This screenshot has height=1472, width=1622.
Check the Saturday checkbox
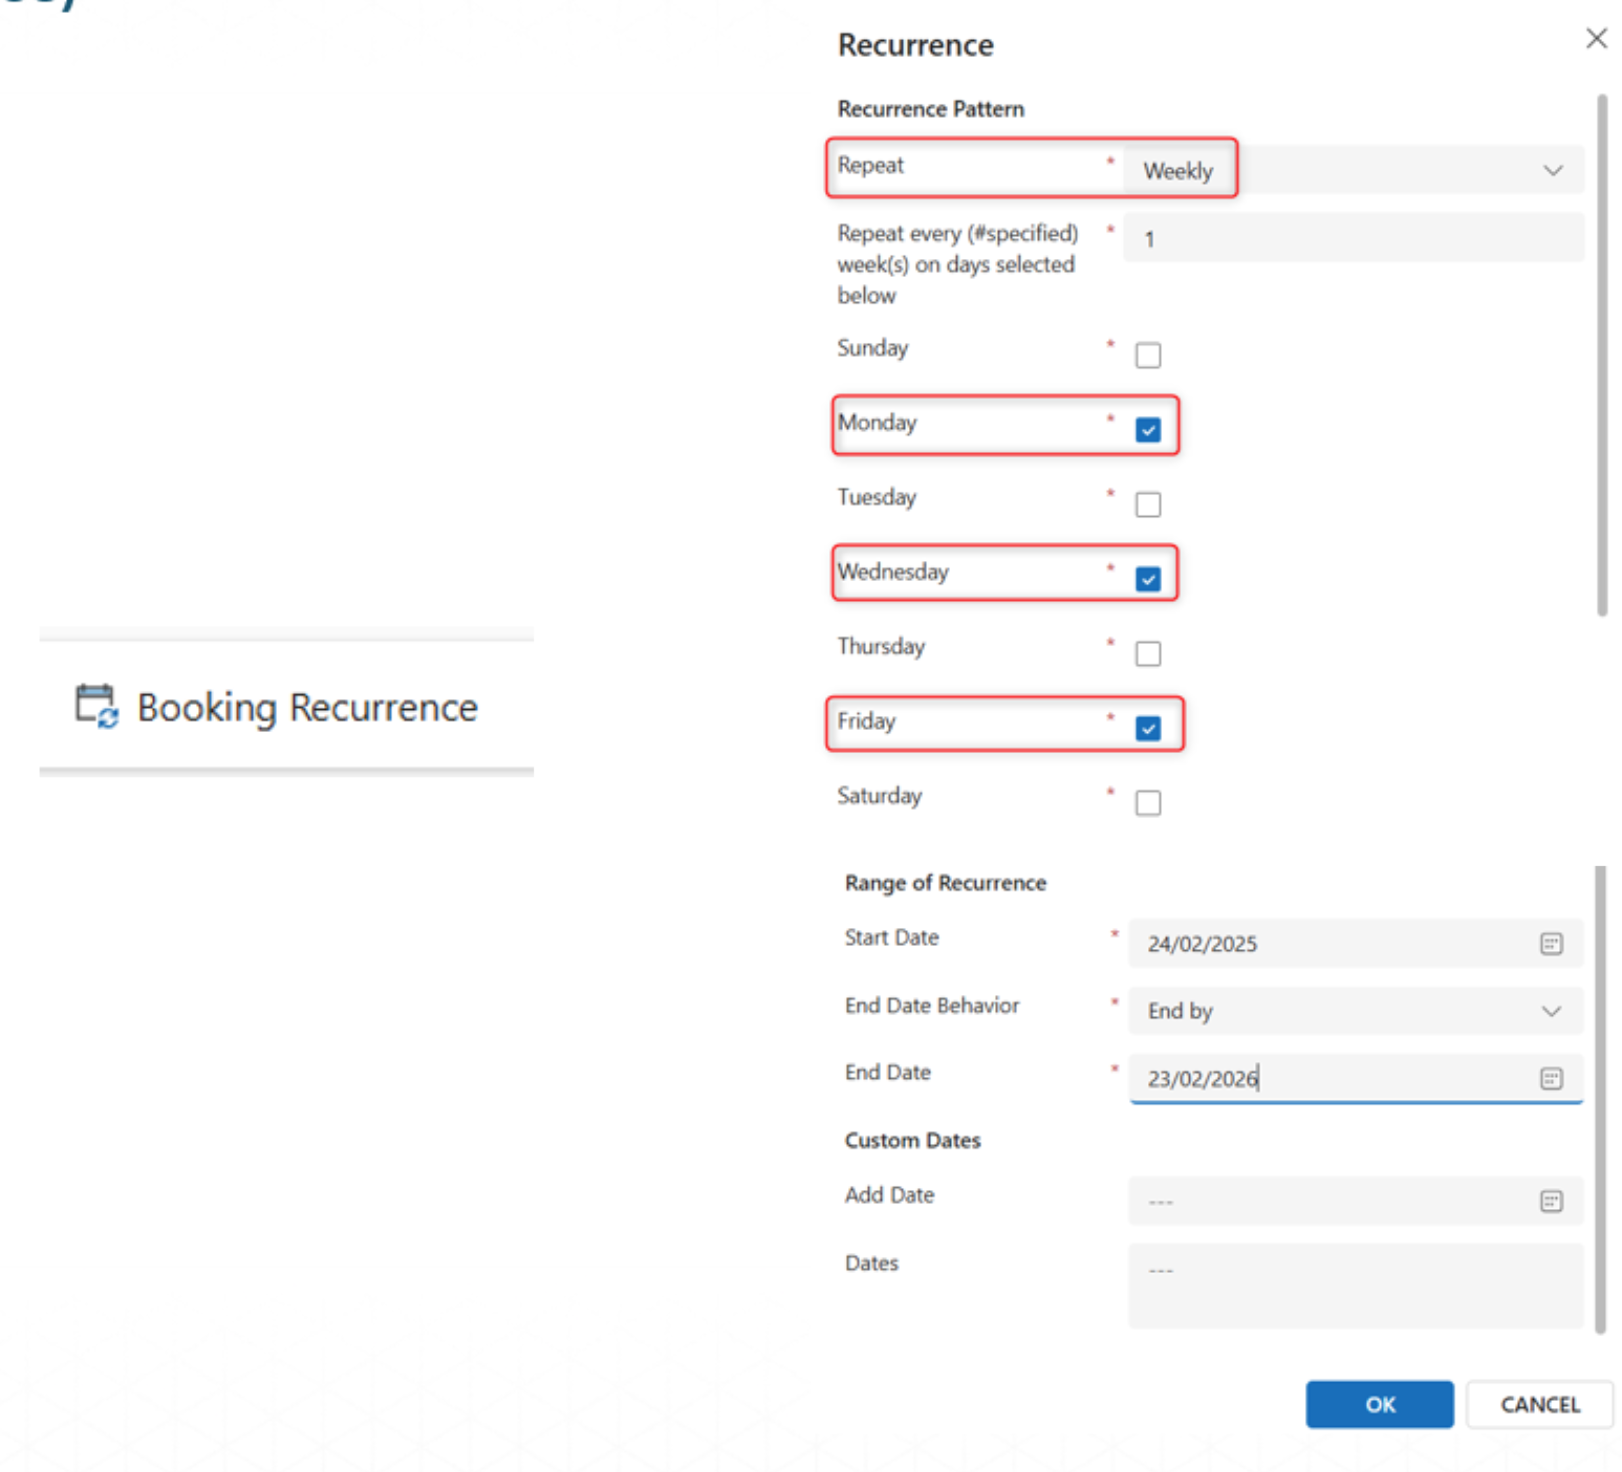point(1148,803)
